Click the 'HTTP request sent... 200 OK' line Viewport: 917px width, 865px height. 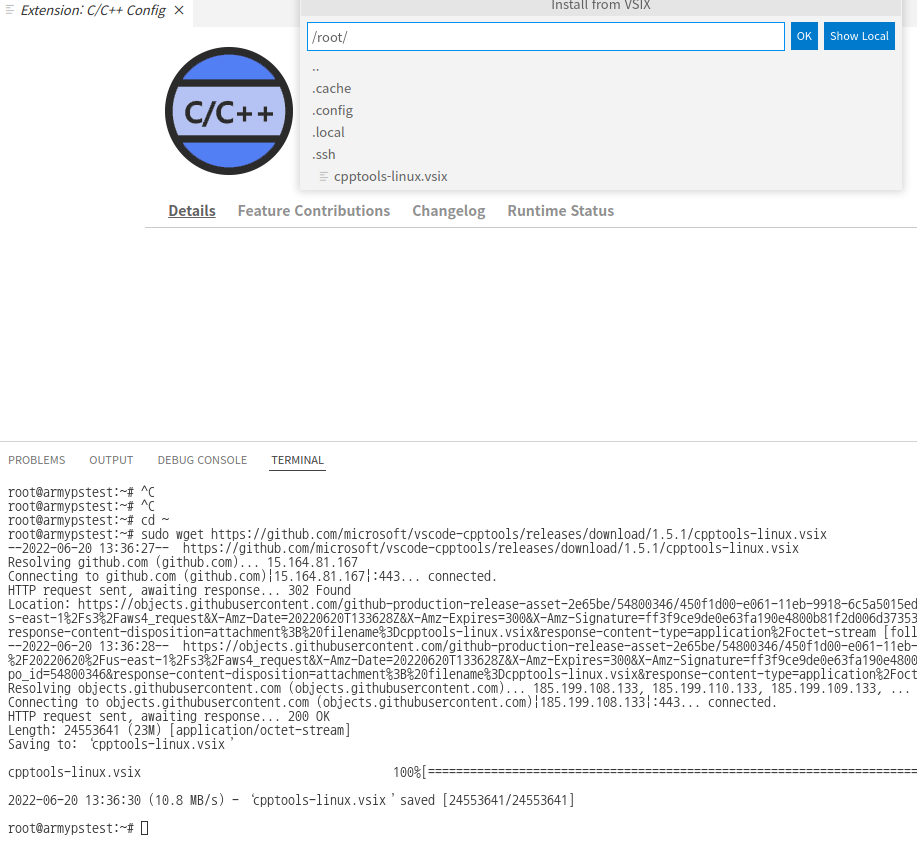pyautogui.click(x=168, y=716)
